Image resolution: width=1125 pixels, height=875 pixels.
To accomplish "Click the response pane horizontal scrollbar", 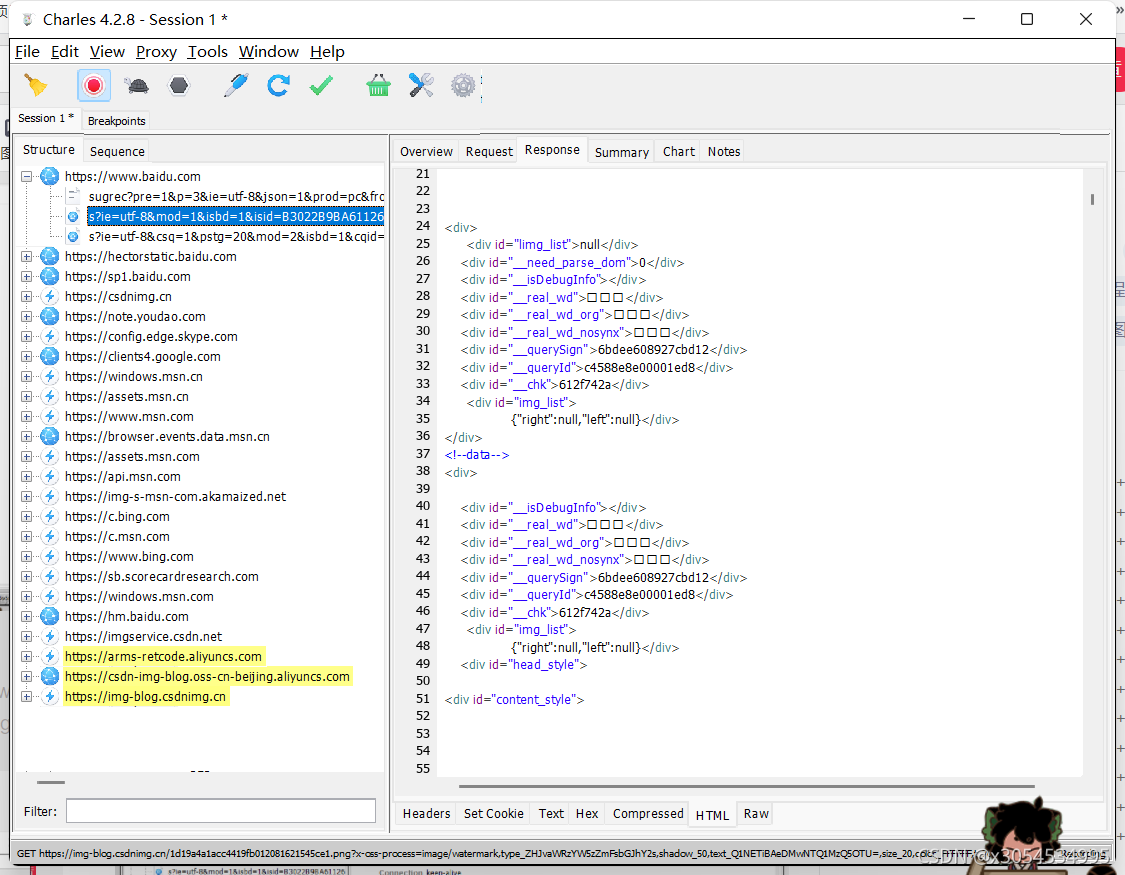I will pyautogui.click(x=746, y=786).
